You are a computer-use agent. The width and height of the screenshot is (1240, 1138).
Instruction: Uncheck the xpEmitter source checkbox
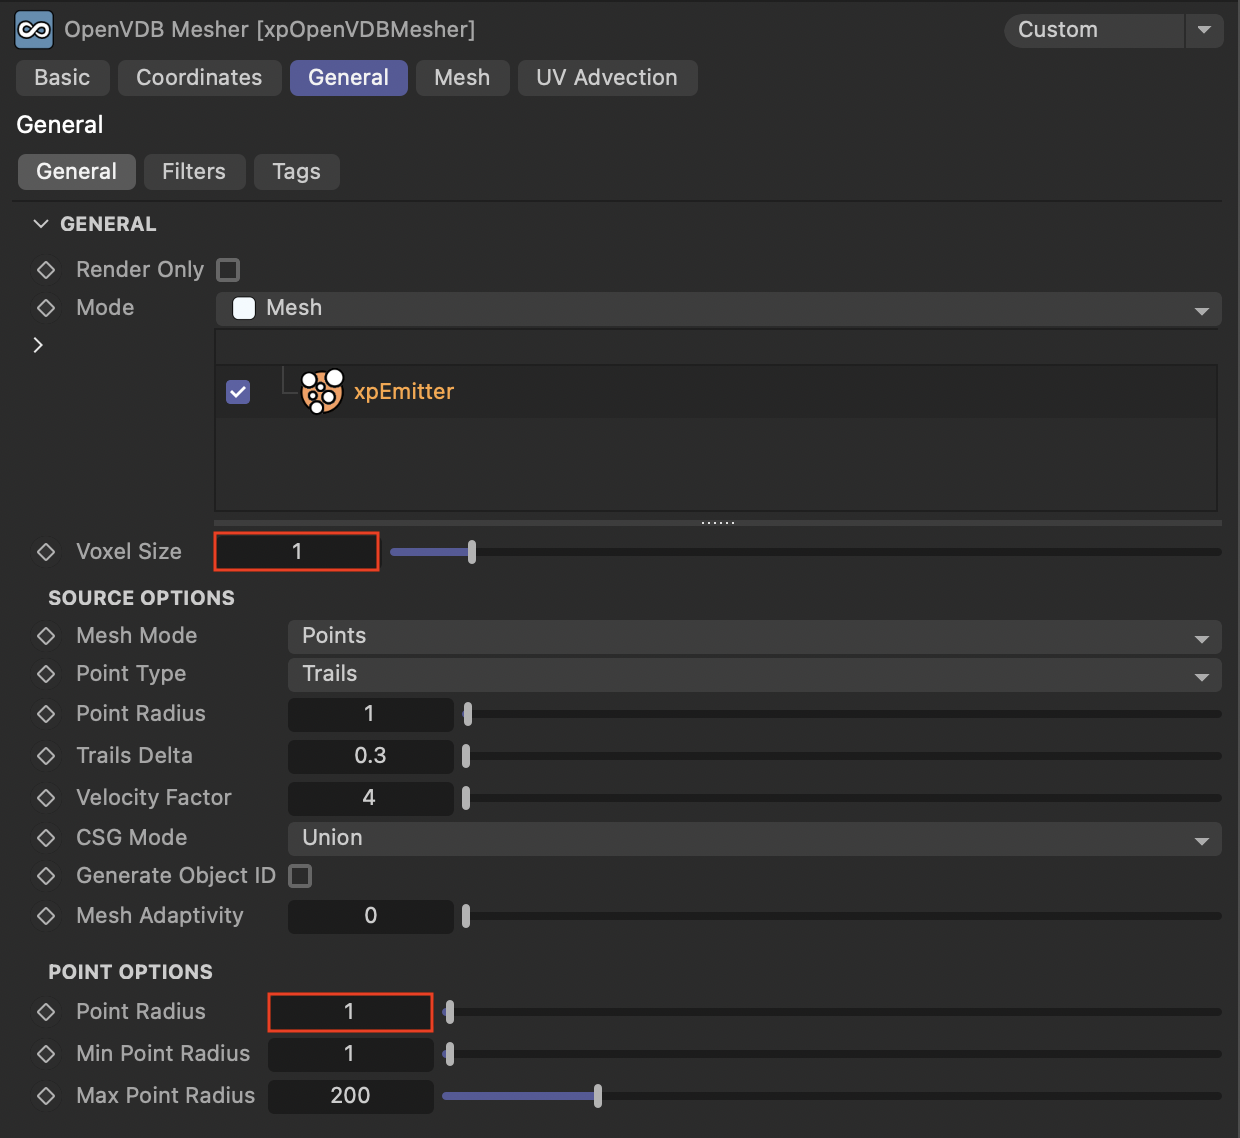[x=238, y=392]
